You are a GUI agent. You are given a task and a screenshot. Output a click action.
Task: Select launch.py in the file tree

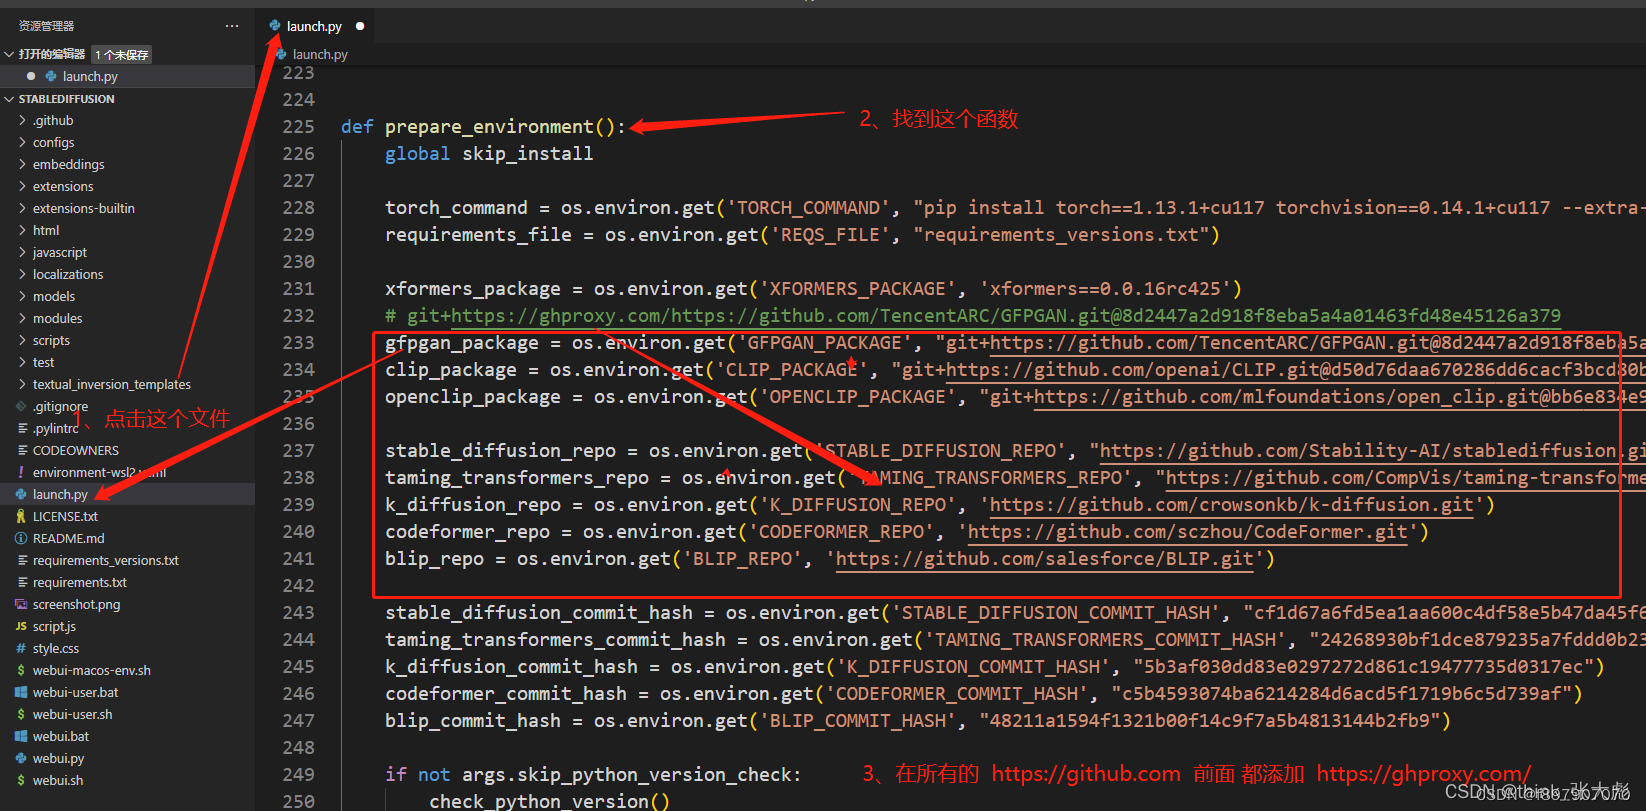click(127, 494)
